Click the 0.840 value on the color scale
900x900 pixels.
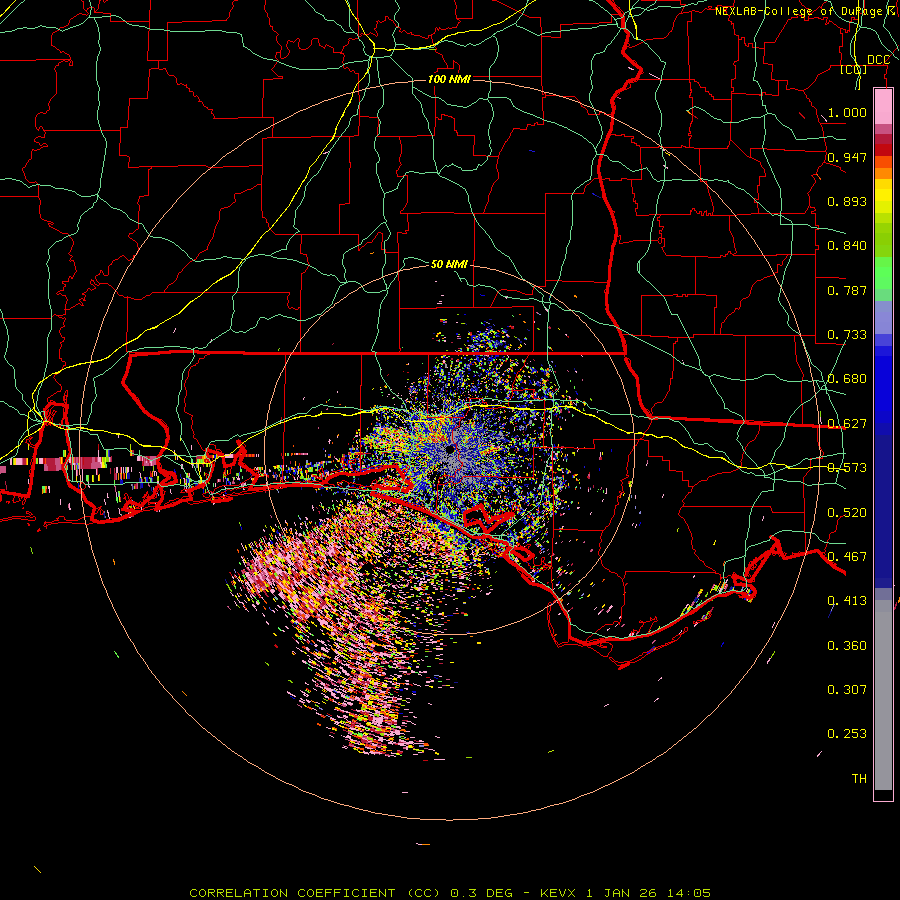click(x=847, y=246)
